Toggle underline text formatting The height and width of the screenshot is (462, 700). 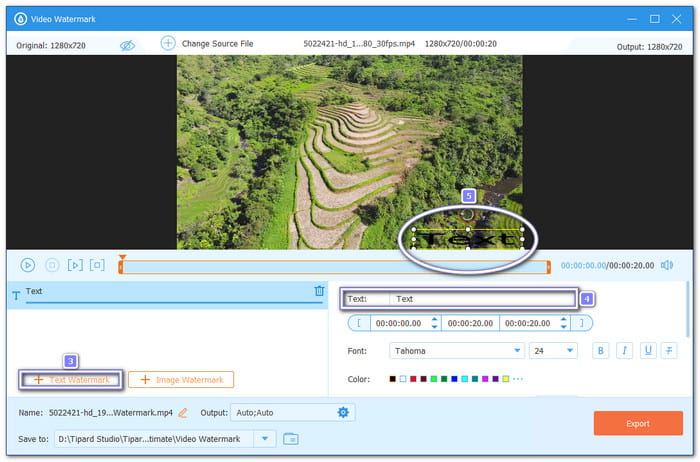tap(647, 350)
